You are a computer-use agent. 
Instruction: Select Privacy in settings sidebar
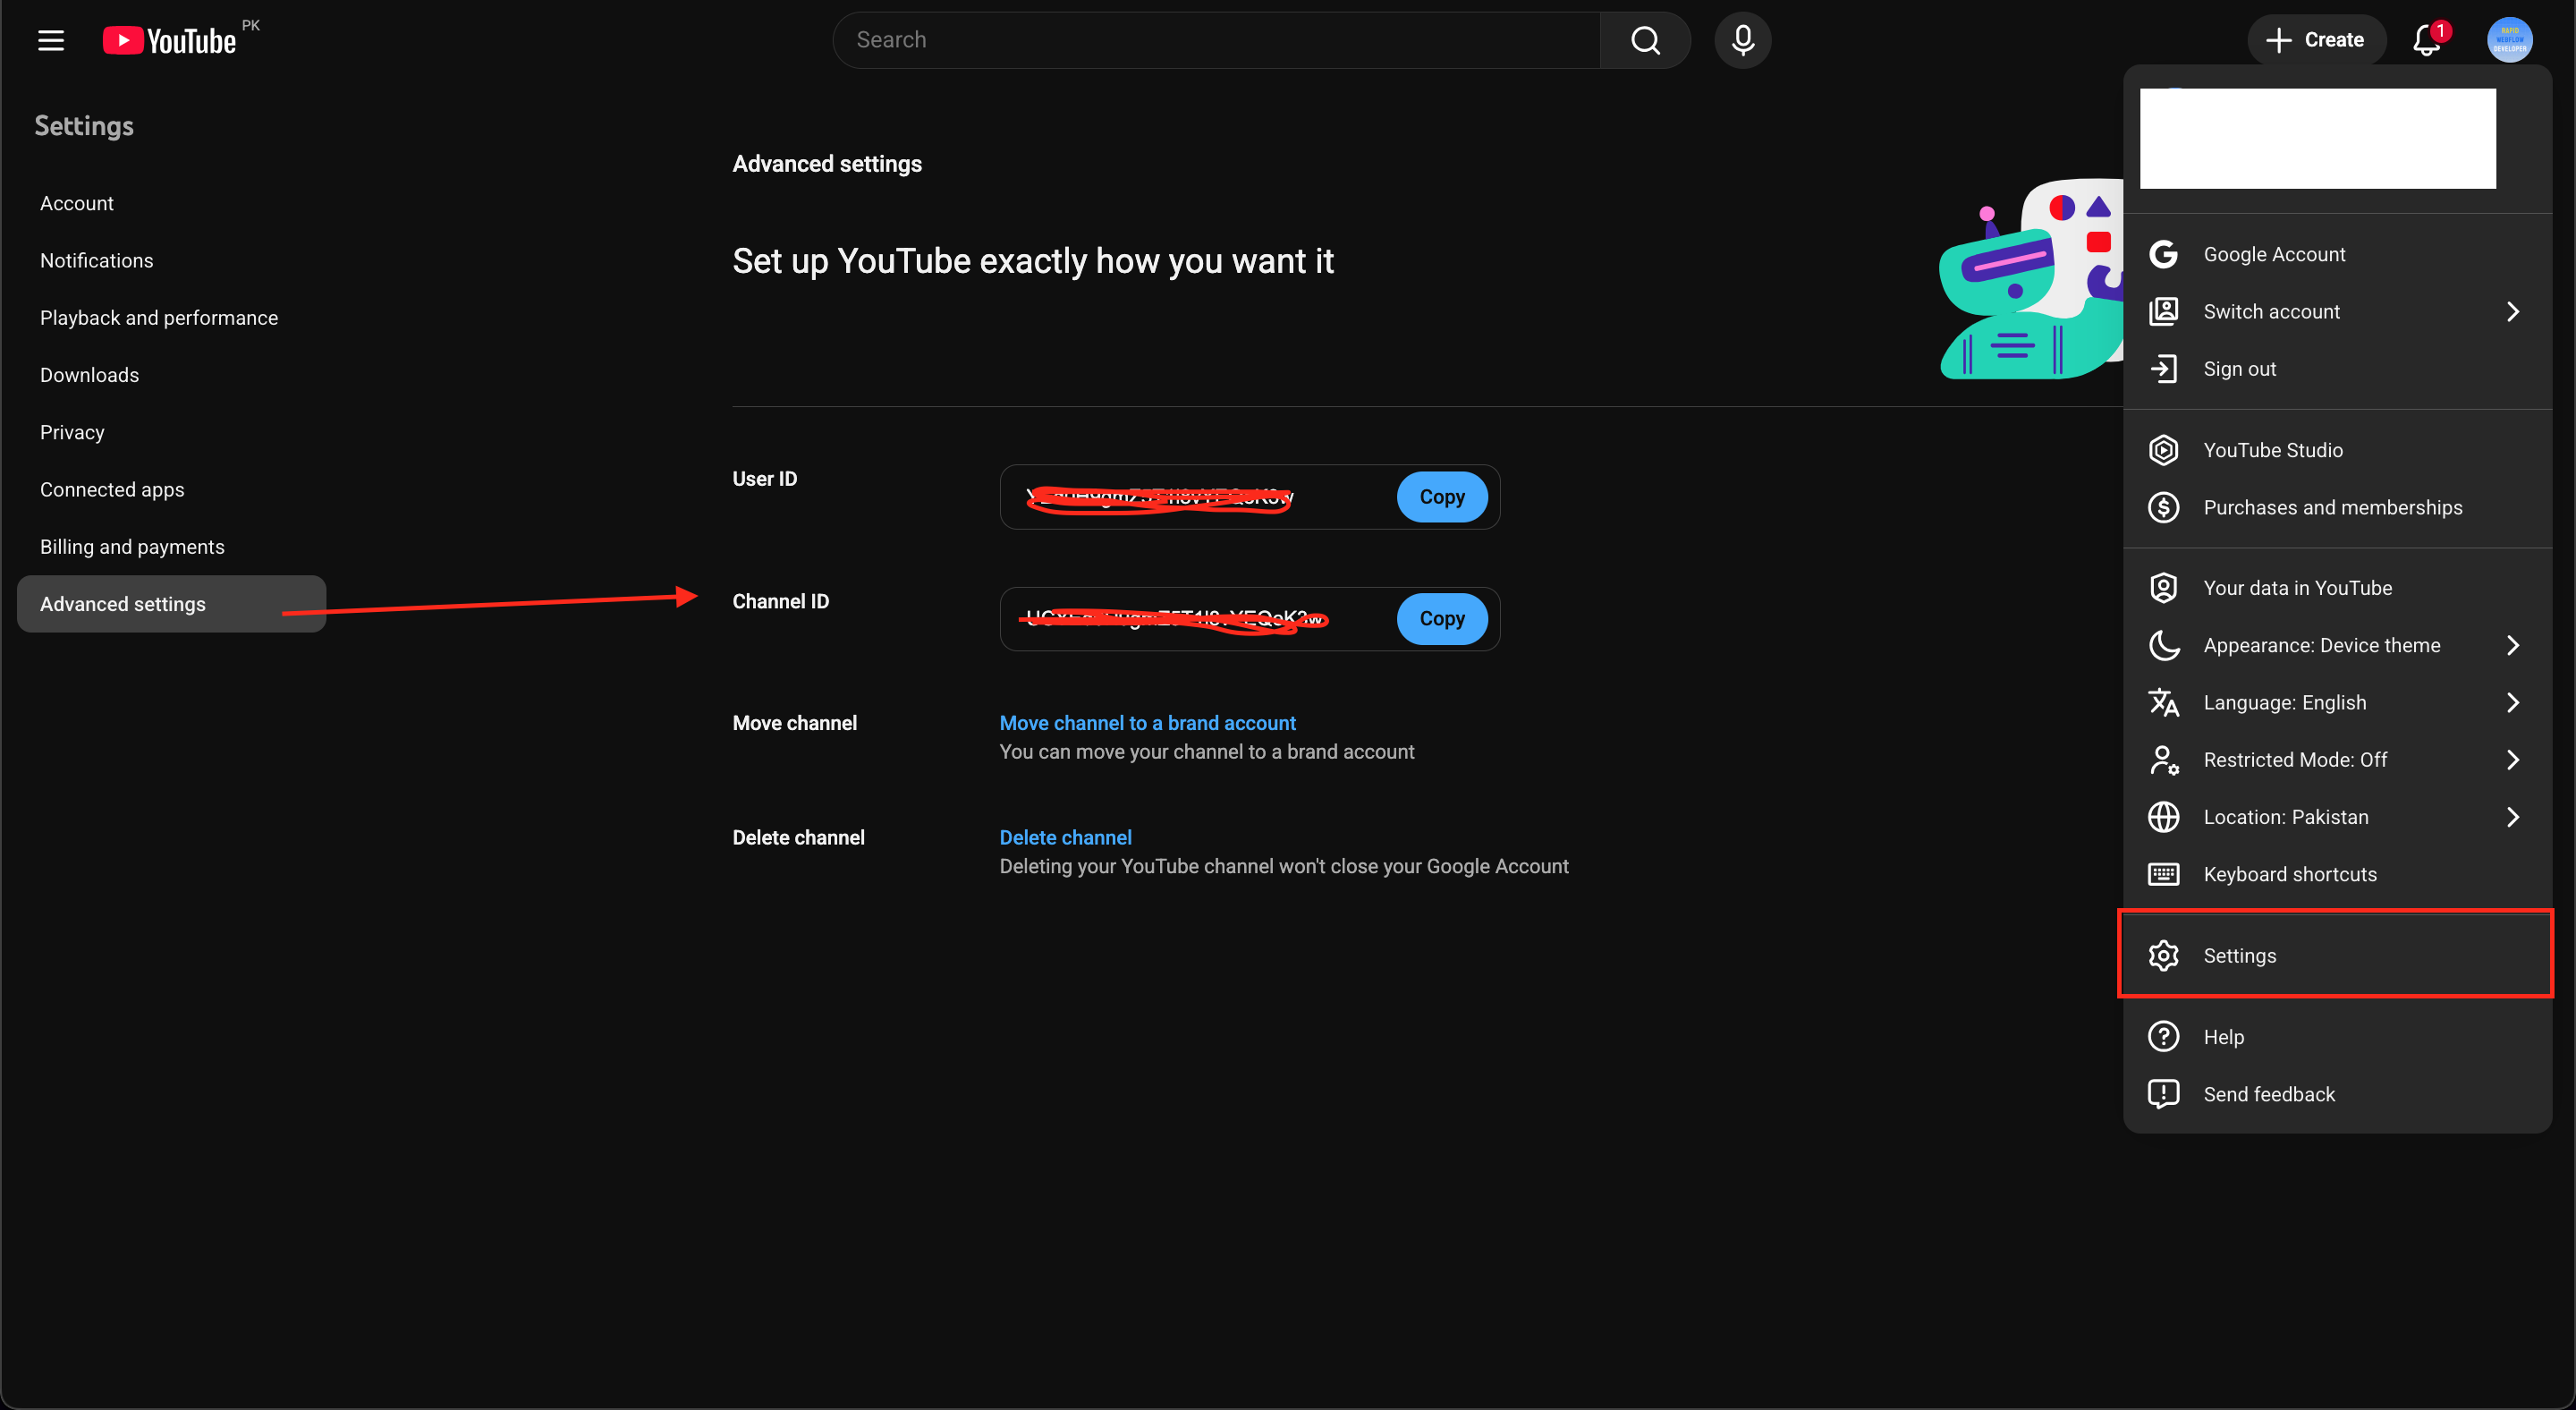(72, 432)
